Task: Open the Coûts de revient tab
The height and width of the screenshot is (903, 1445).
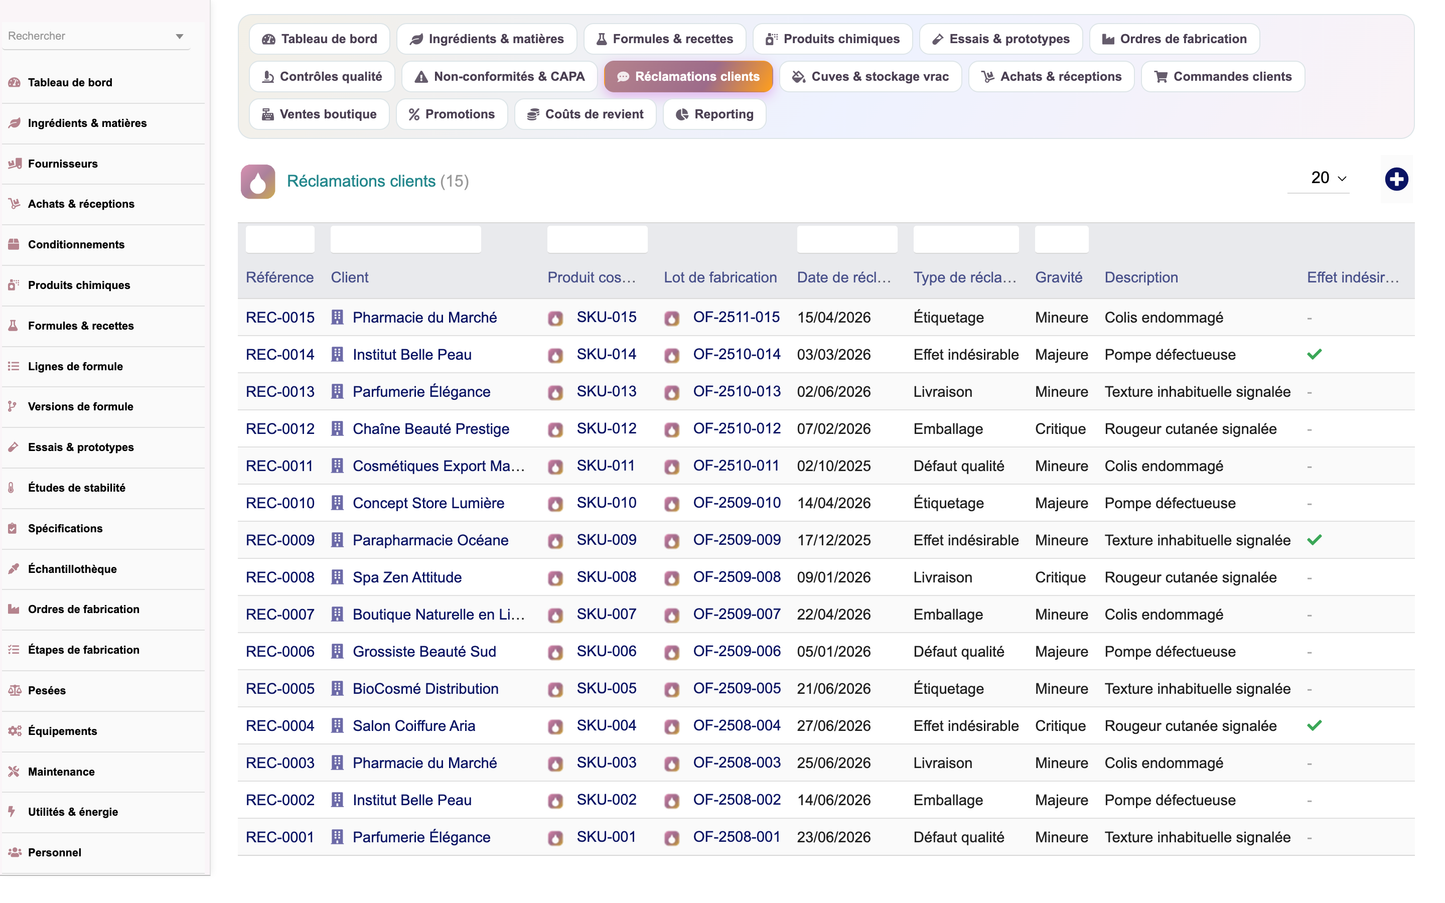Action: pos(585,115)
